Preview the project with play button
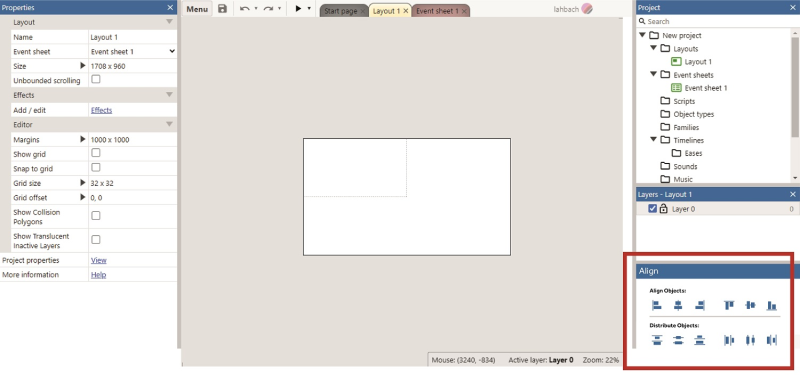800x376 pixels. pyautogui.click(x=298, y=9)
